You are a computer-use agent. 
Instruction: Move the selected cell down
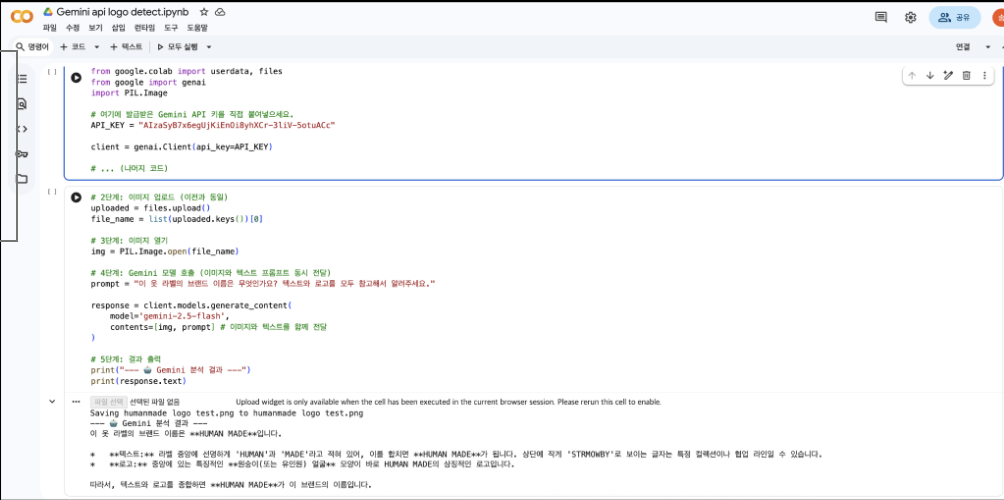tap(929, 75)
